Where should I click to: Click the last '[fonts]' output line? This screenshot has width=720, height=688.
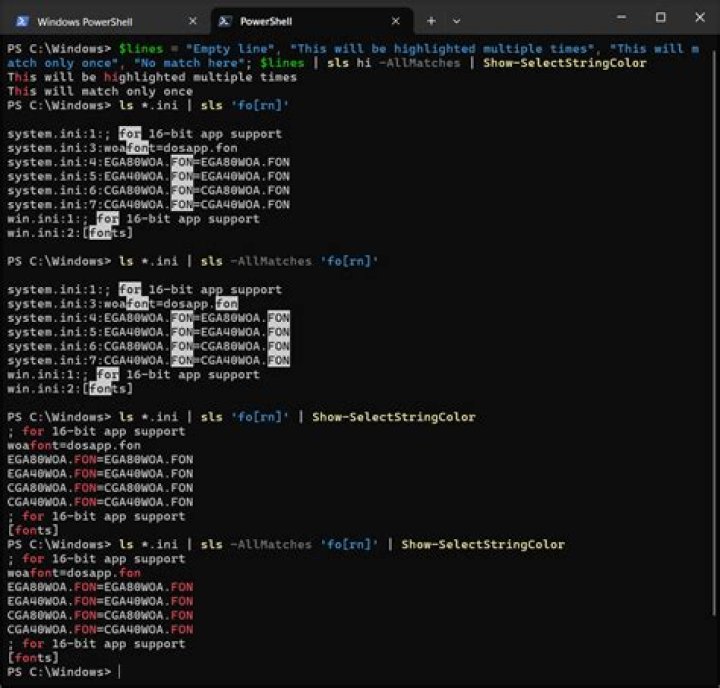pyautogui.click(x=33, y=658)
